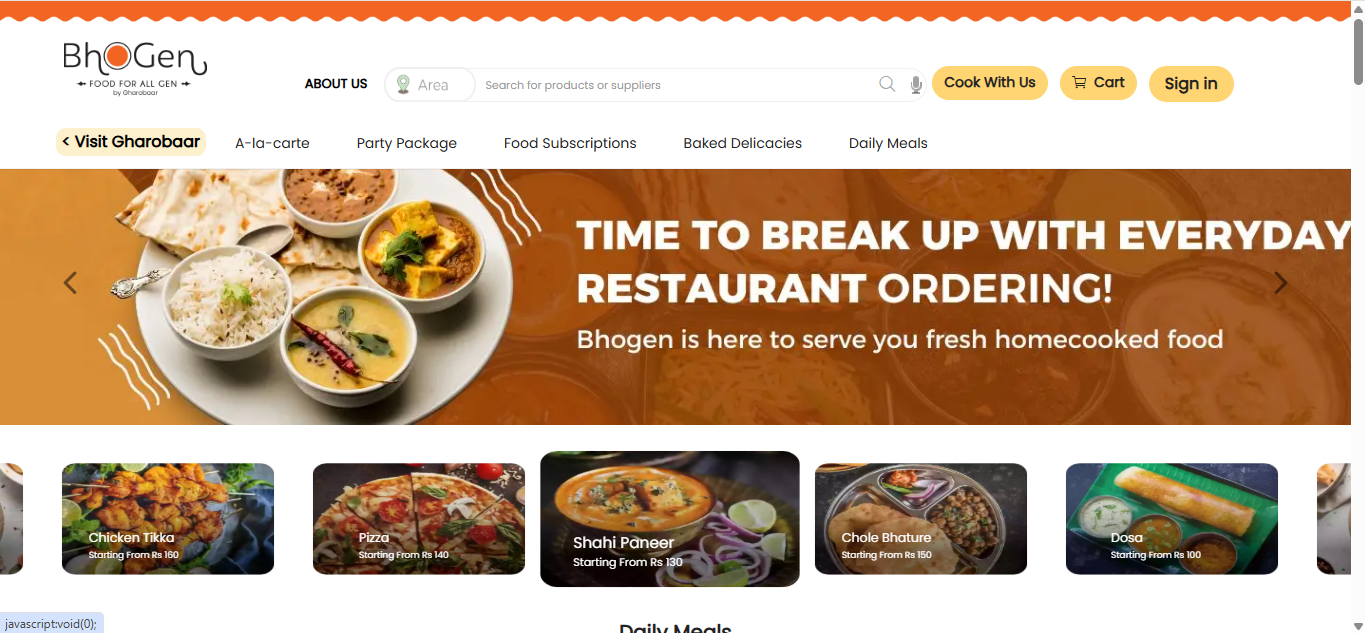Click the location pin Area icon
Image resolution: width=1365 pixels, height=633 pixels.
[x=403, y=84]
